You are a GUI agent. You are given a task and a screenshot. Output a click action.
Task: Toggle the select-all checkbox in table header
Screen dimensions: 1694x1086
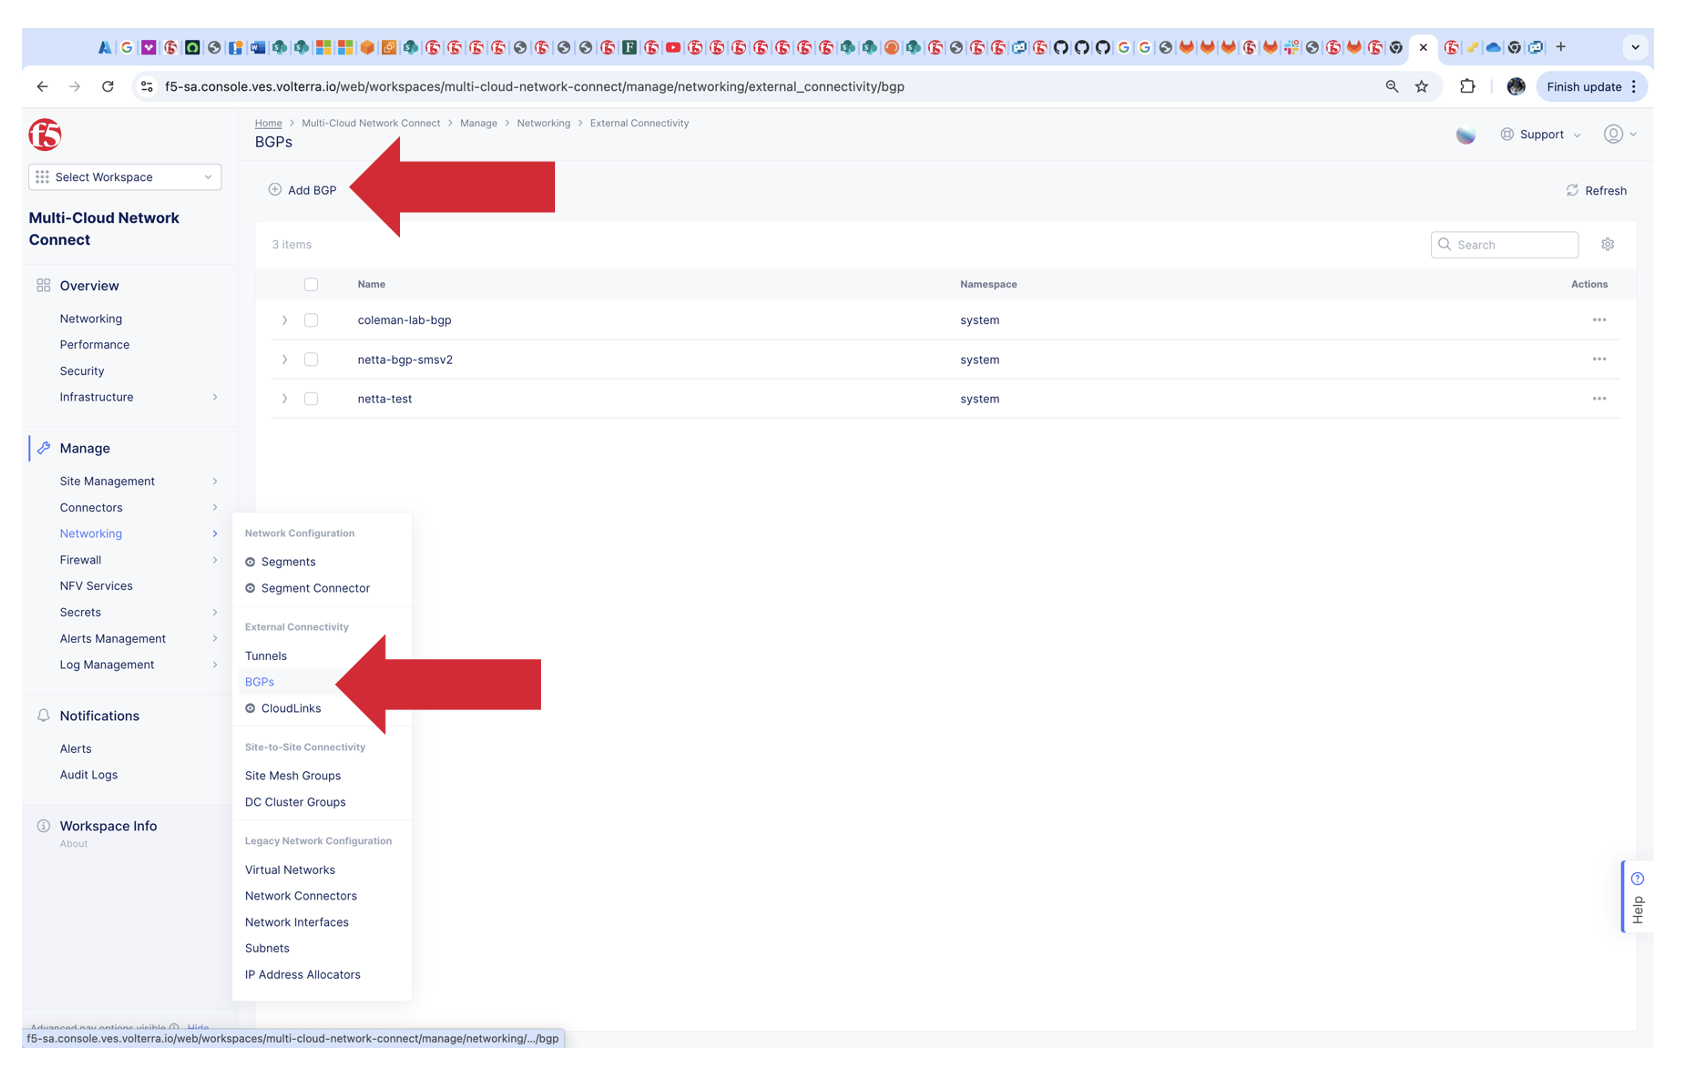click(311, 284)
